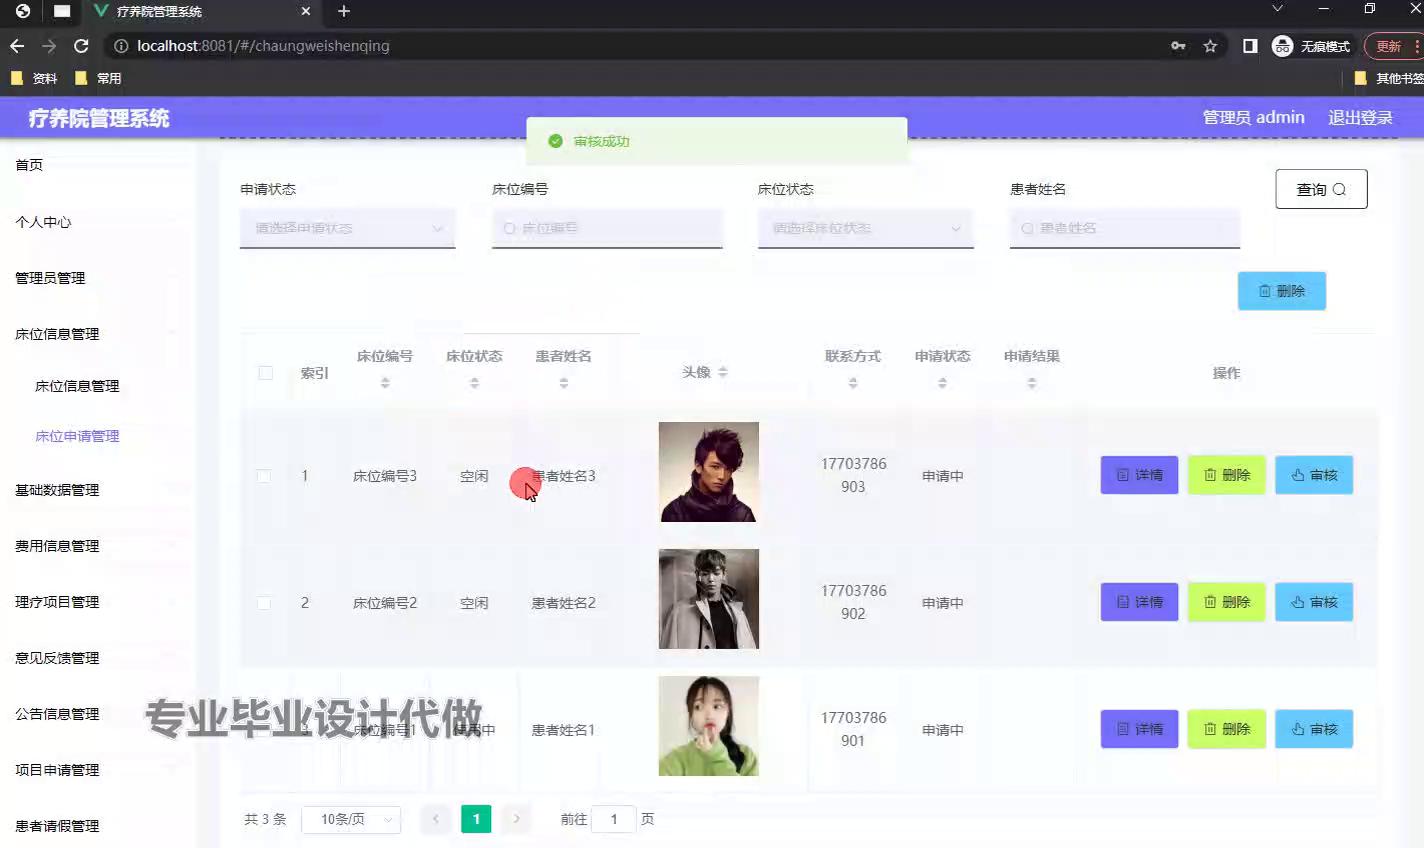
Task: Tick the checkbox for row 2
Action: (x=264, y=603)
